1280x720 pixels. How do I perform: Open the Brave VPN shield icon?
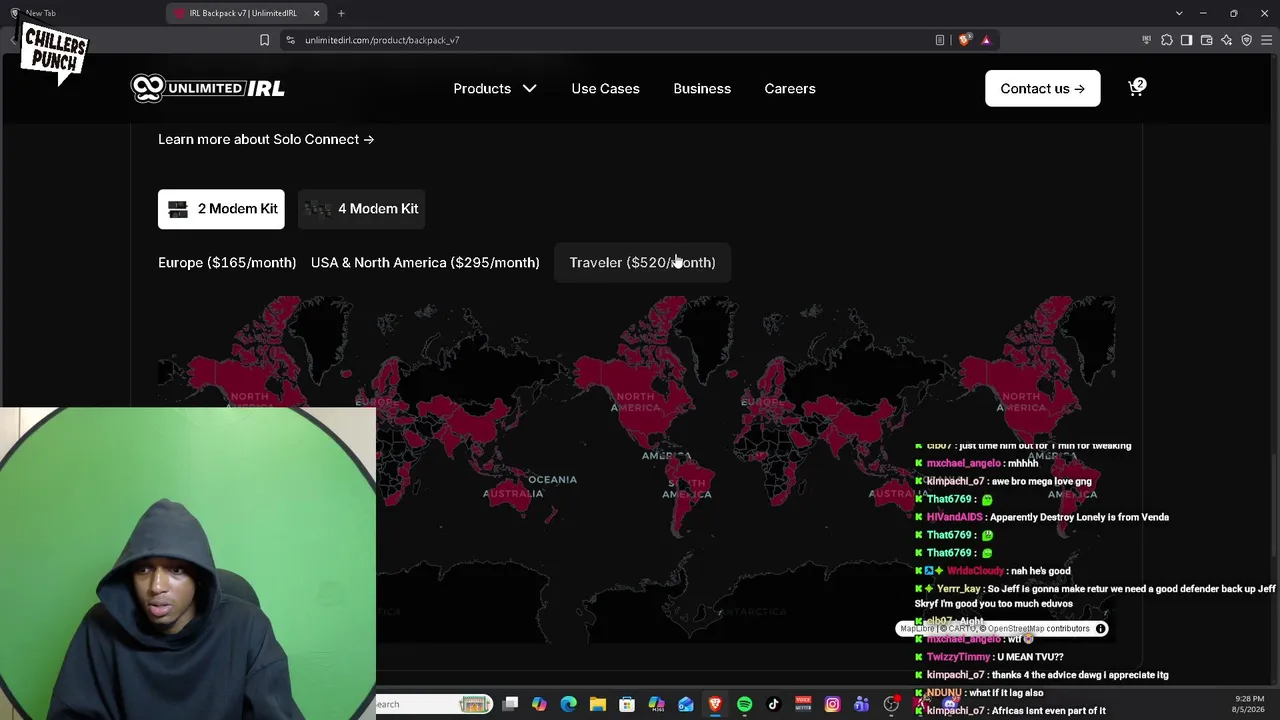[x=1246, y=40]
